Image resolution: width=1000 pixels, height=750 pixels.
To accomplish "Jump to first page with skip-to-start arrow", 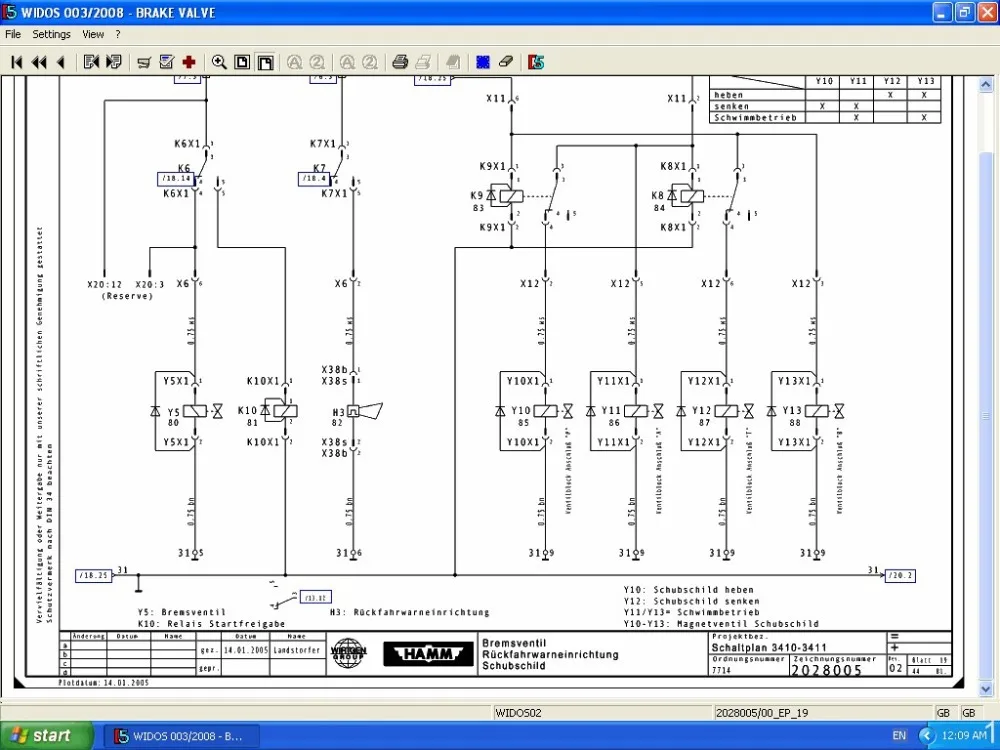I will click(17, 62).
